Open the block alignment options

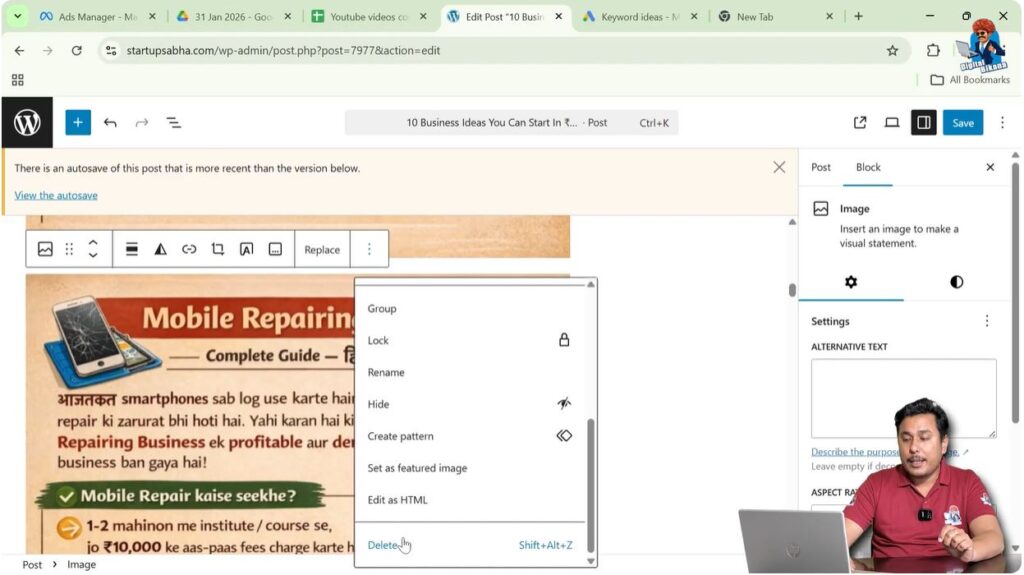[x=131, y=249]
